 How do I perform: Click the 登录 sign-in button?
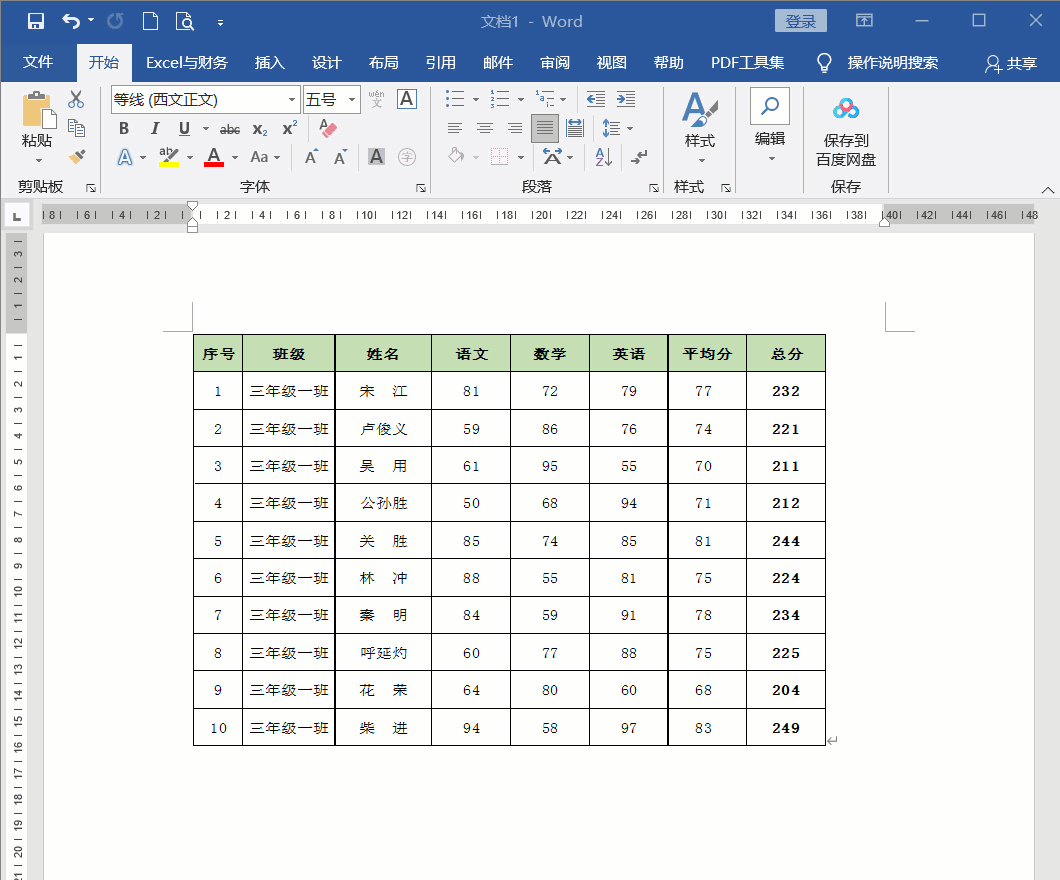pos(800,21)
